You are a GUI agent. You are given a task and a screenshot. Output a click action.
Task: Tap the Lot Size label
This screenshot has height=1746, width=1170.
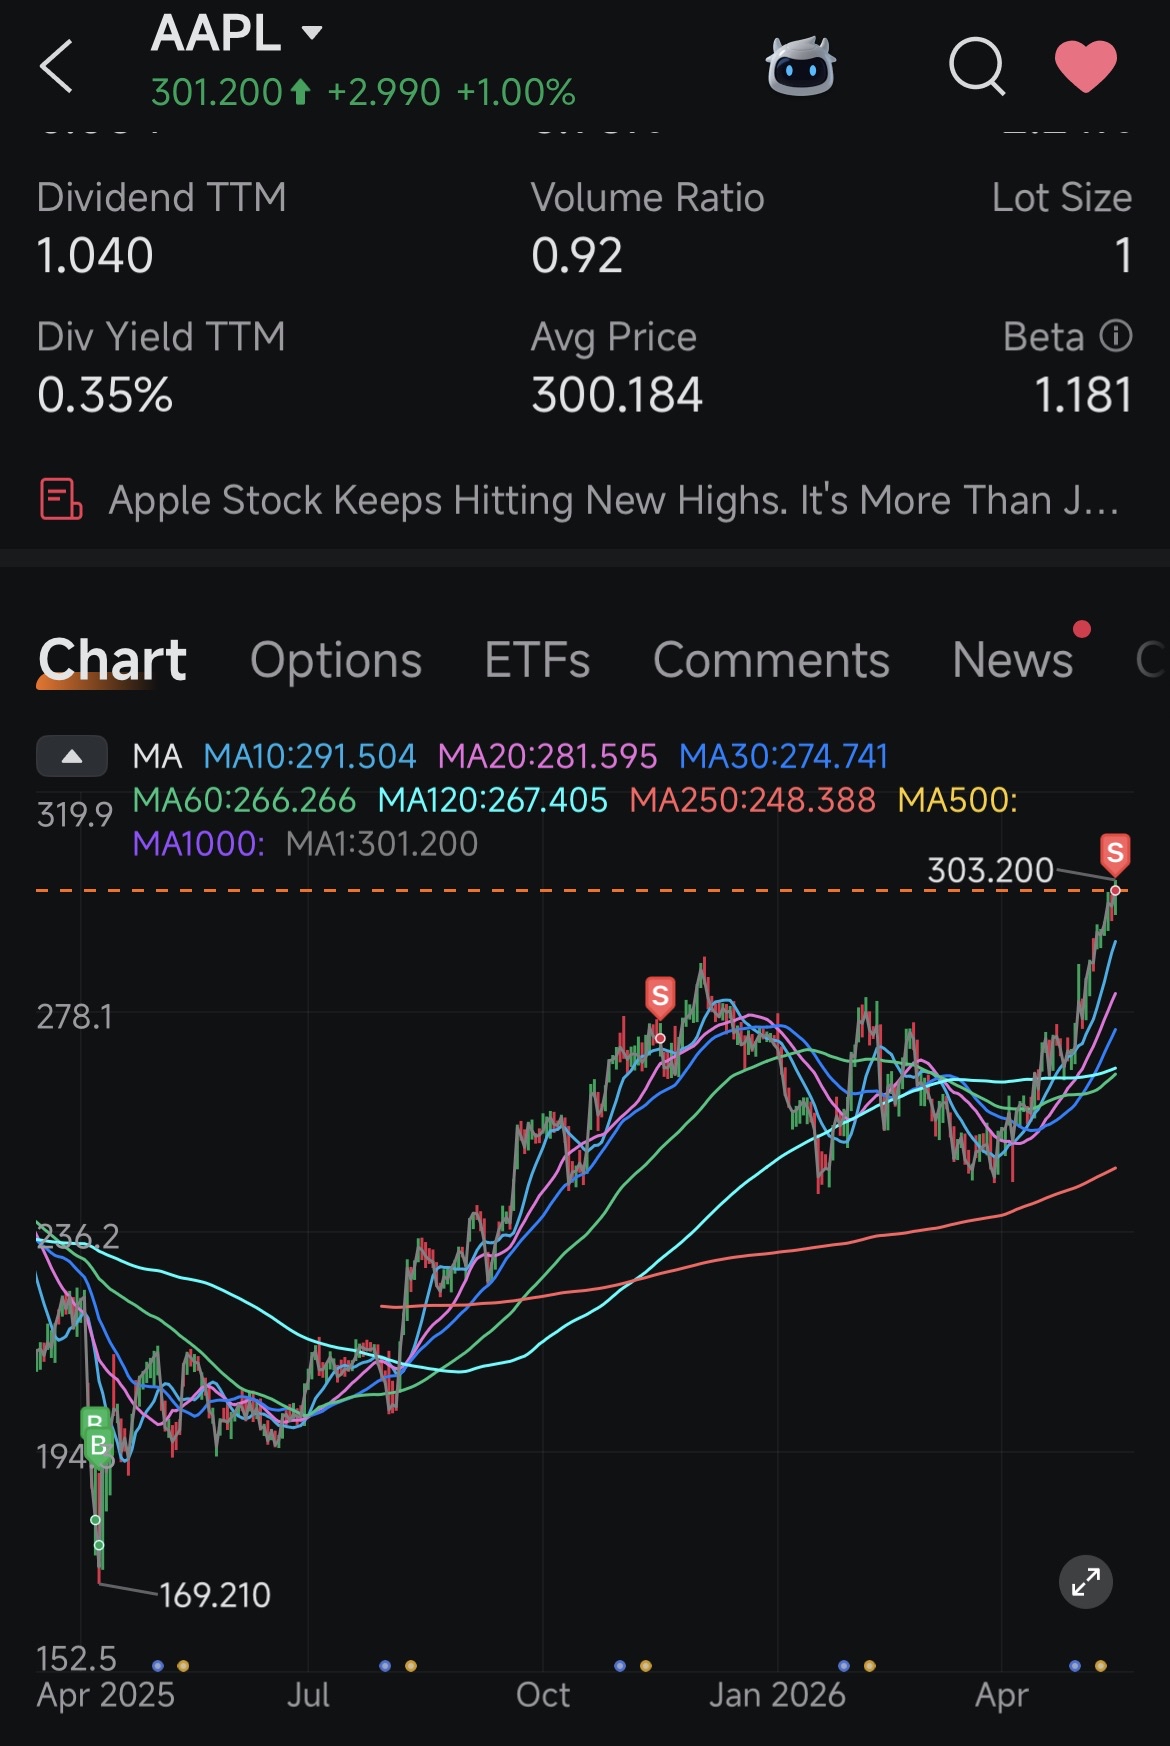tap(1062, 198)
